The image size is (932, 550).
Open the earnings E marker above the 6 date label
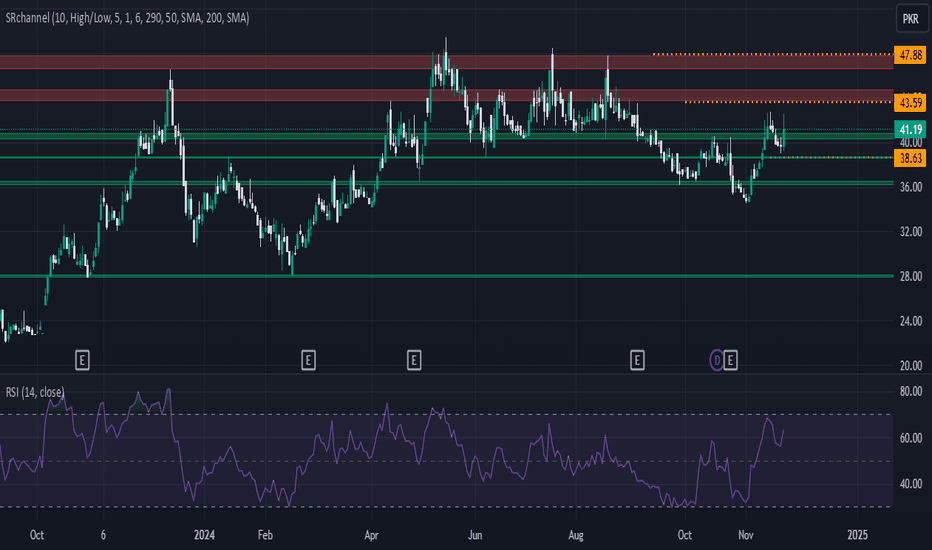(x=82, y=360)
